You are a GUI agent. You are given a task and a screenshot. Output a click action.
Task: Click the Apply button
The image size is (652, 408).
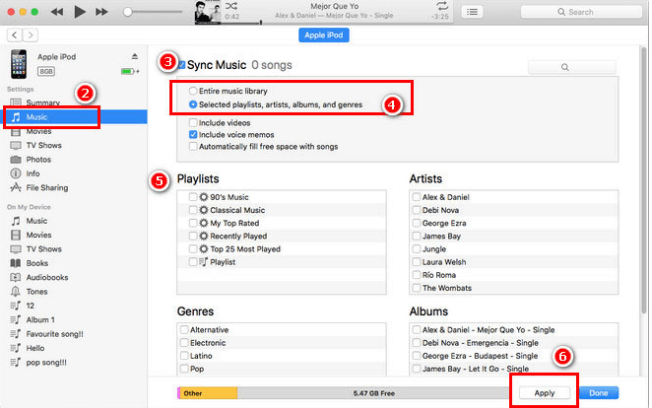point(544,393)
